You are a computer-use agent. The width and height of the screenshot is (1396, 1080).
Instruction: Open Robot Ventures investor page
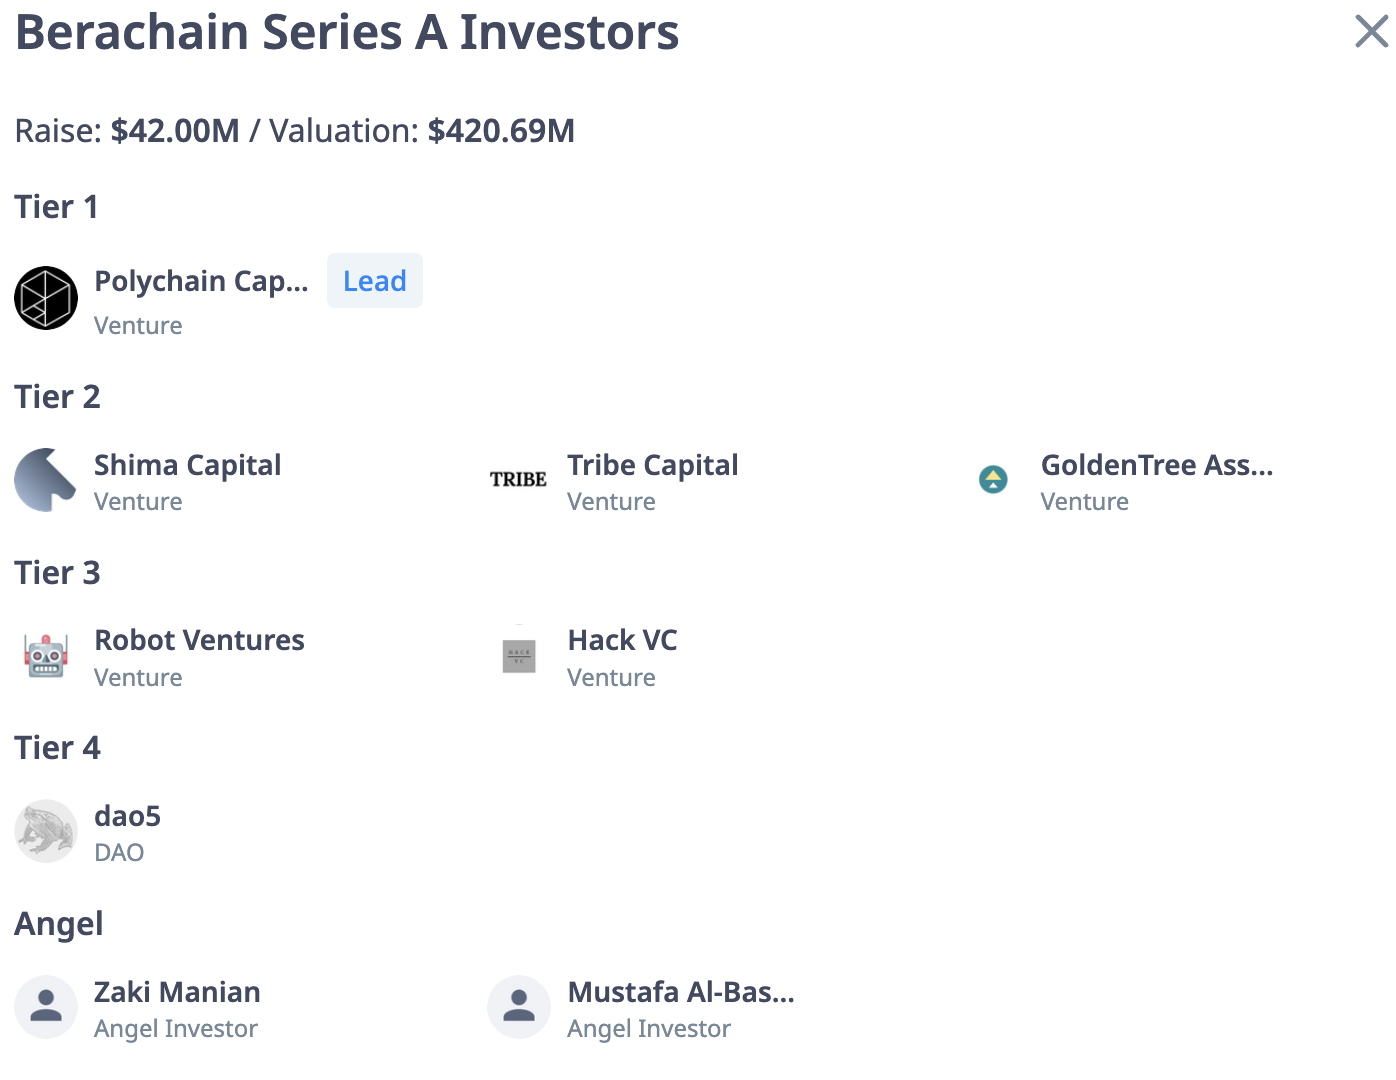(x=199, y=640)
